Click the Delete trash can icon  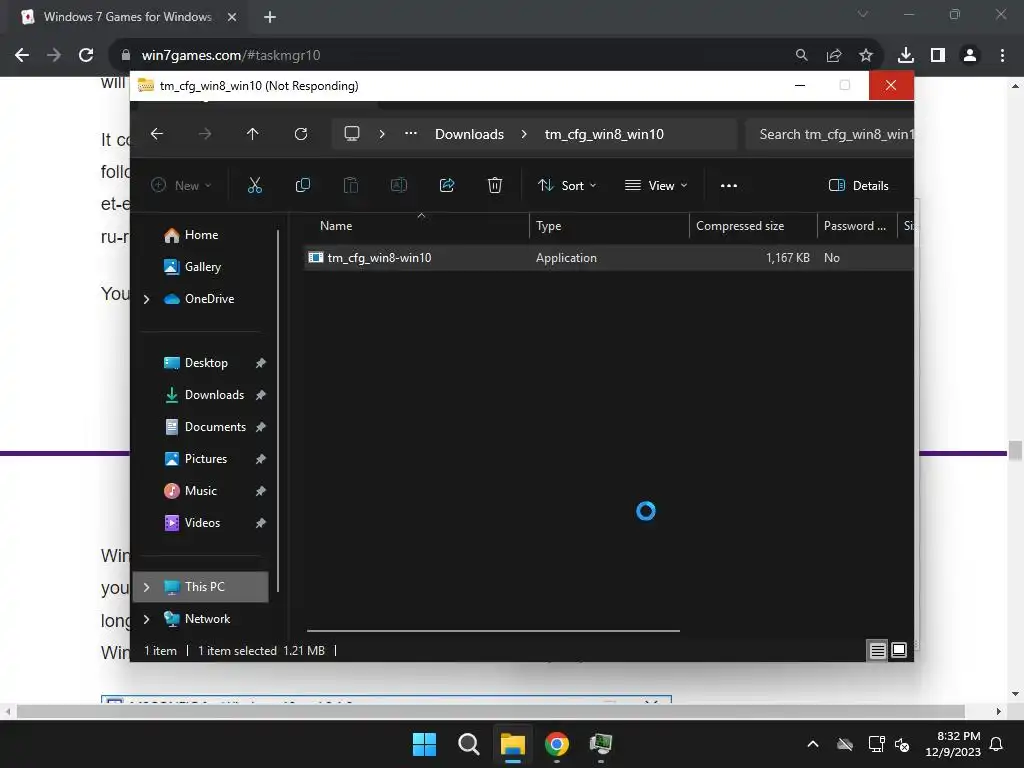coord(495,185)
